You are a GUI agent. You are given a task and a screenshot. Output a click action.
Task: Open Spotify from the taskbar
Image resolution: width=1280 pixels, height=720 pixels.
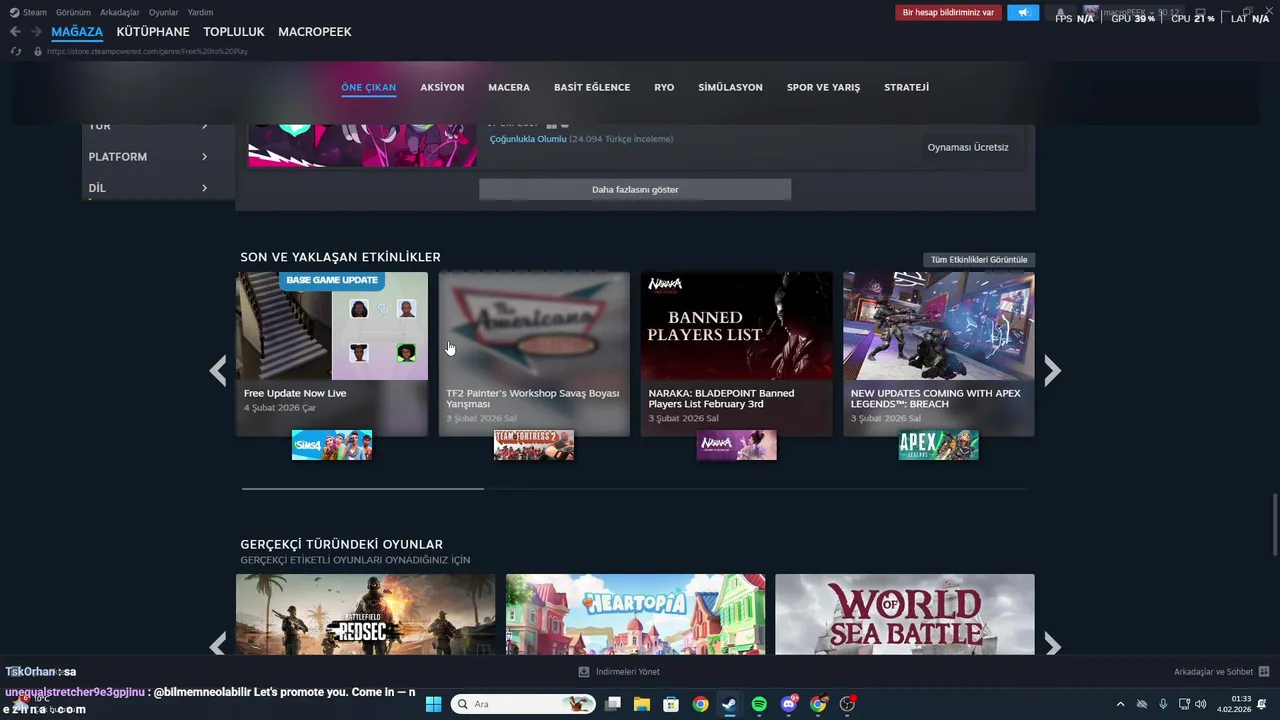[x=759, y=704]
